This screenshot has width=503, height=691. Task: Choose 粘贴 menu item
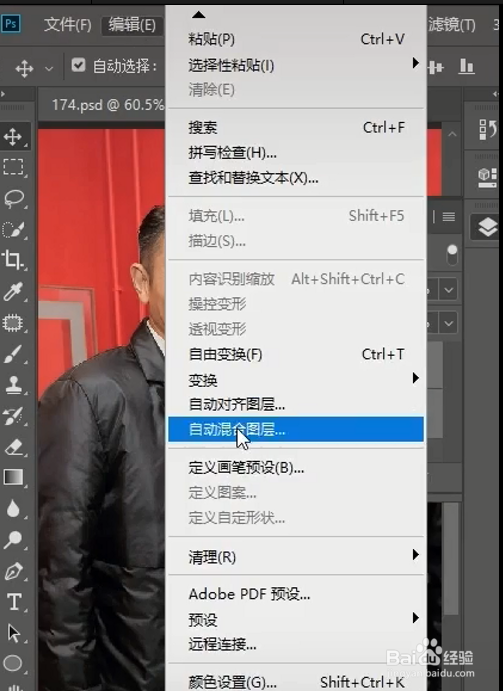point(296,39)
